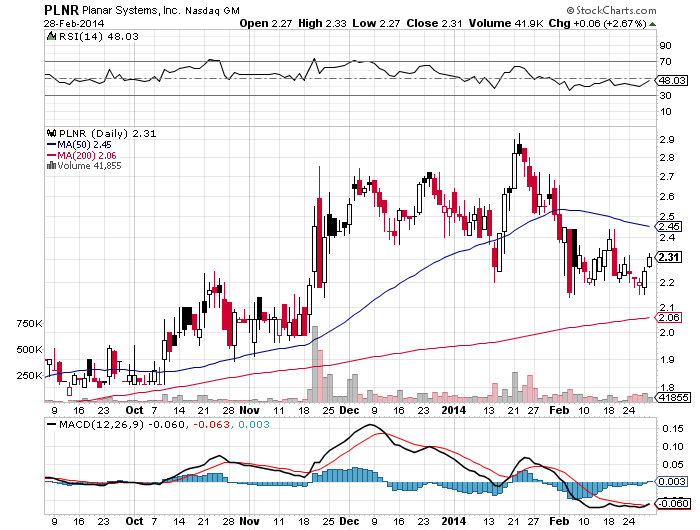This screenshot has width=700, height=530.
Task: Click the 500K volume scale label
Action: (x=29, y=350)
